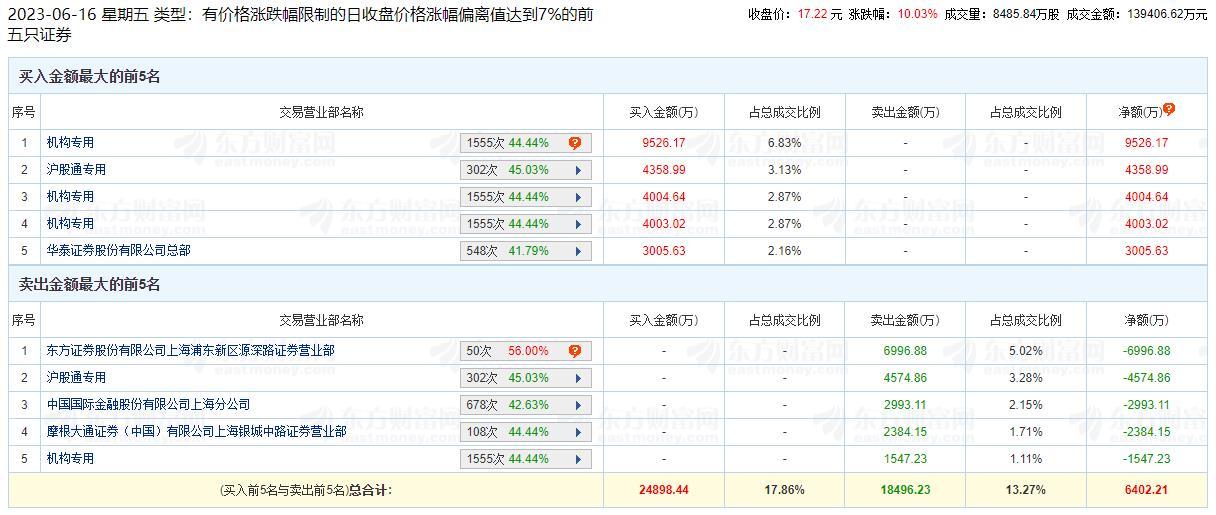Click help icon beside 净额(万) header
The image size is (1216, 515).
(1168, 110)
